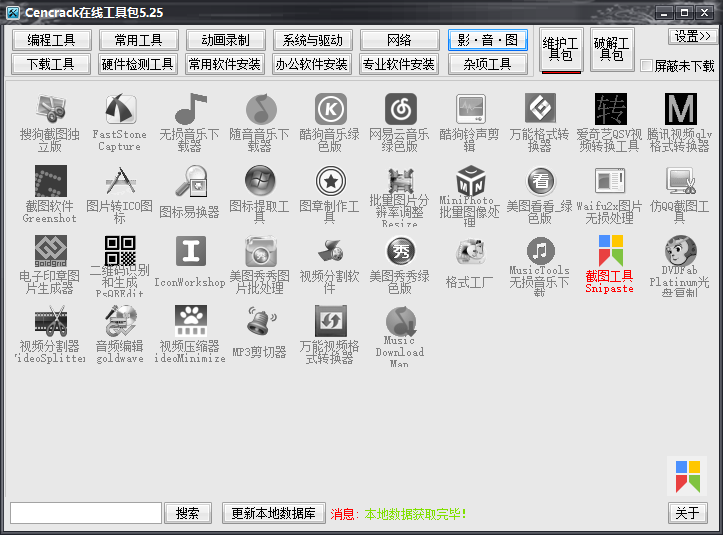Switch to 常用软件安装 category
Image resolution: width=723 pixels, height=535 pixels.
(x=225, y=64)
